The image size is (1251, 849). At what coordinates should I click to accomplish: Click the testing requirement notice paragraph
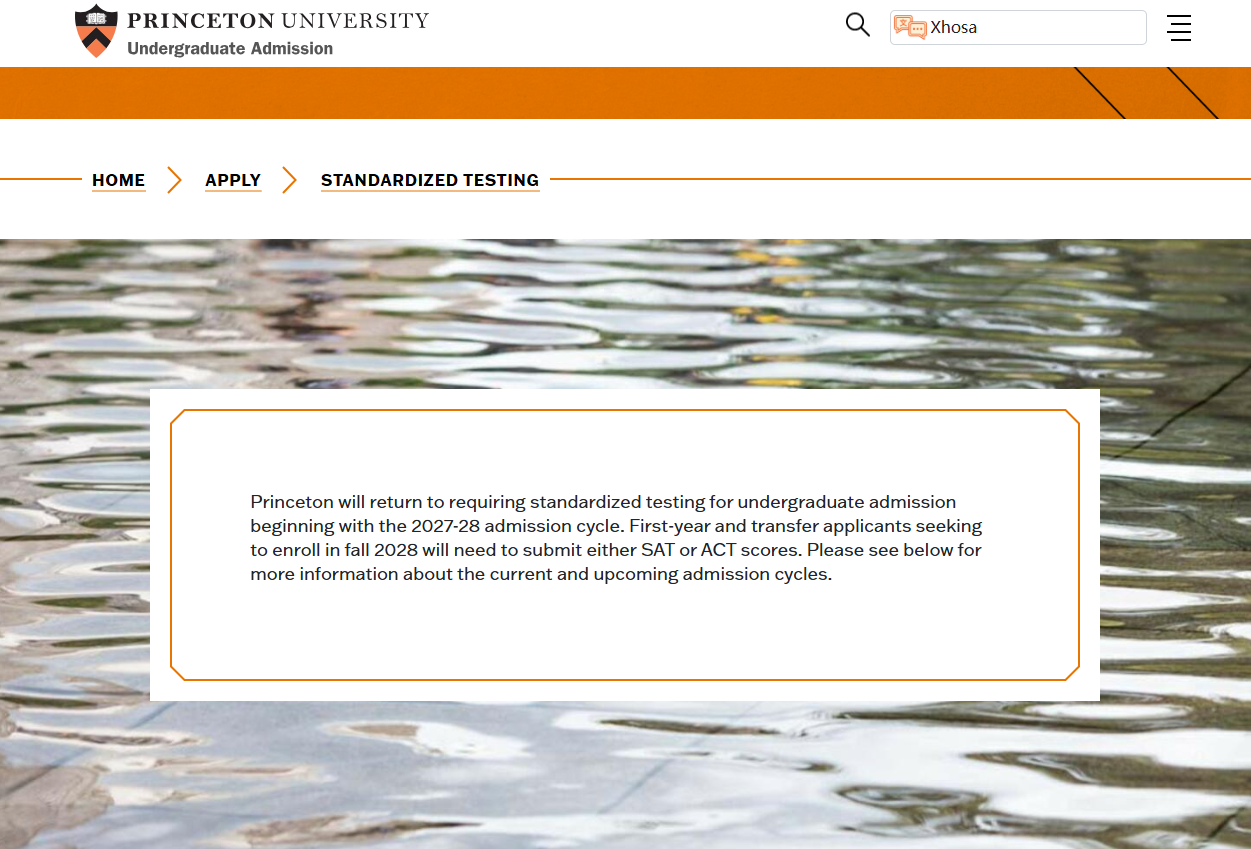click(616, 538)
